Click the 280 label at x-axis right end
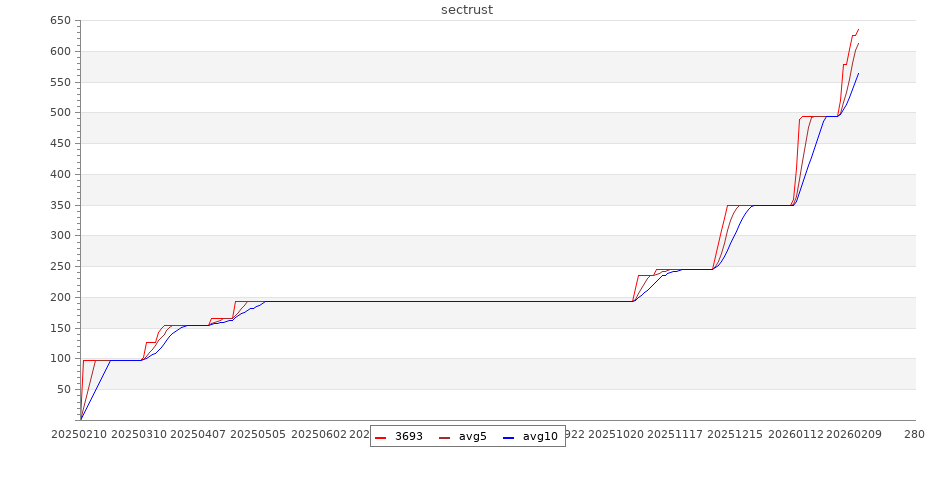 point(914,434)
